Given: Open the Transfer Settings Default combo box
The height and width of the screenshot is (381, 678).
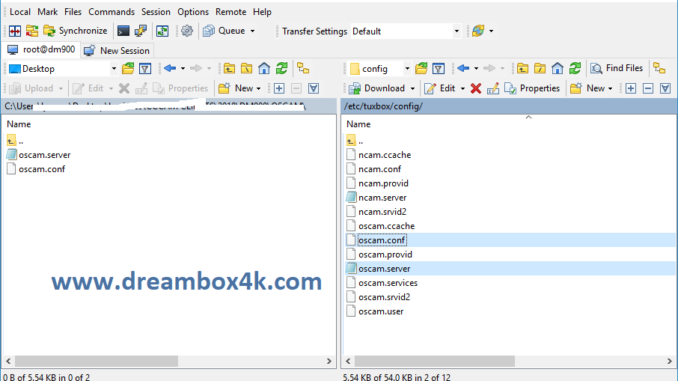Looking at the screenshot, I should tap(406, 31).
